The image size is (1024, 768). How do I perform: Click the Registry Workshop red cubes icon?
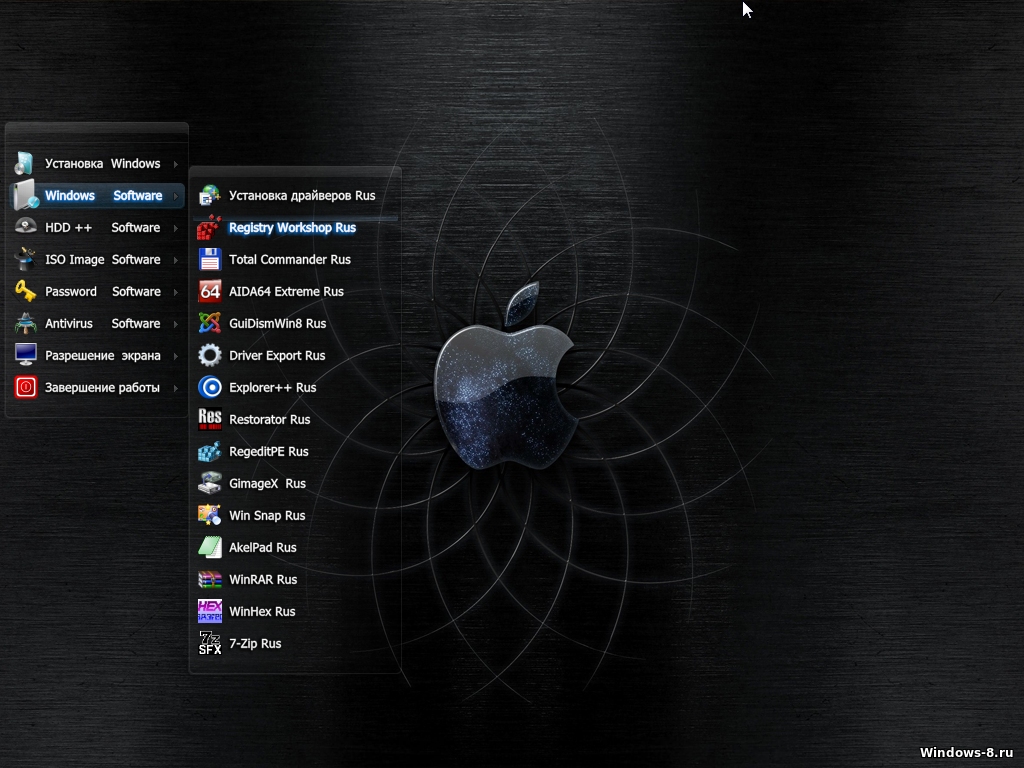[x=210, y=227]
